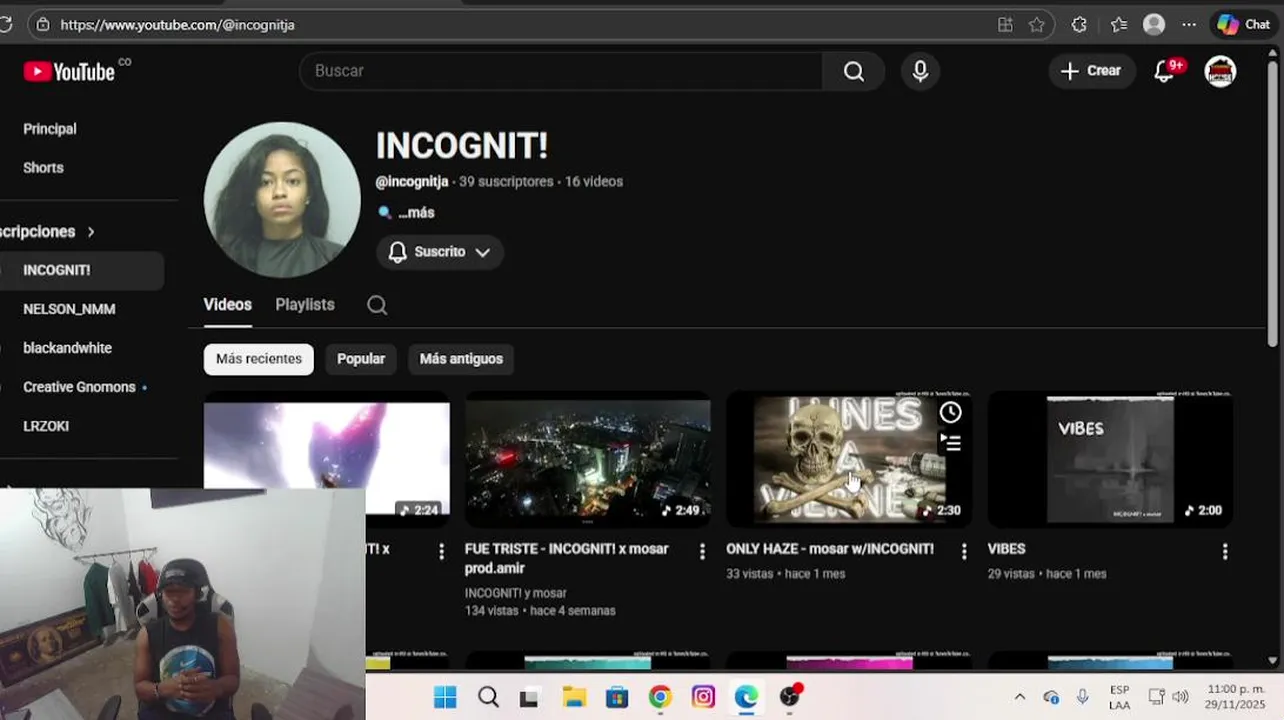
Task: Switch to the Videos tab
Action: tap(228, 305)
